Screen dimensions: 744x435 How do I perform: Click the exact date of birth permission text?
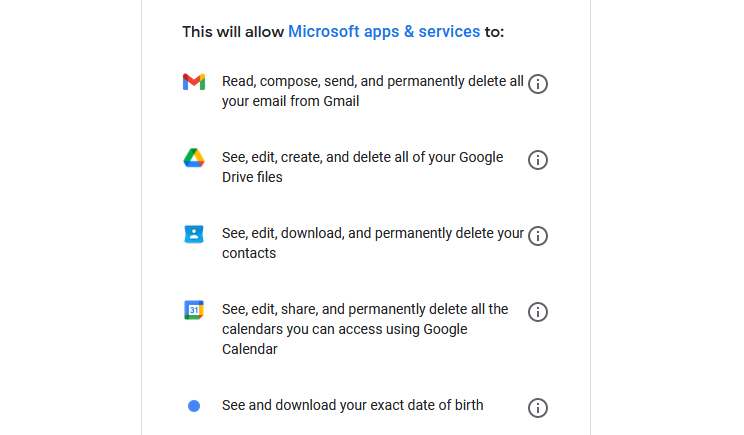(x=353, y=405)
